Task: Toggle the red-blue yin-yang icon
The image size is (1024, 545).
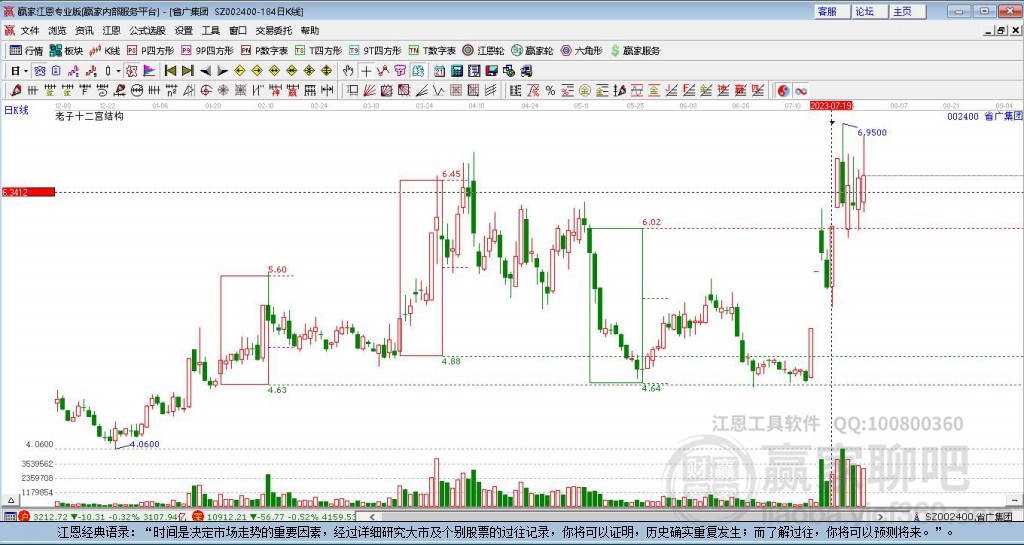Action: [784, 91]
